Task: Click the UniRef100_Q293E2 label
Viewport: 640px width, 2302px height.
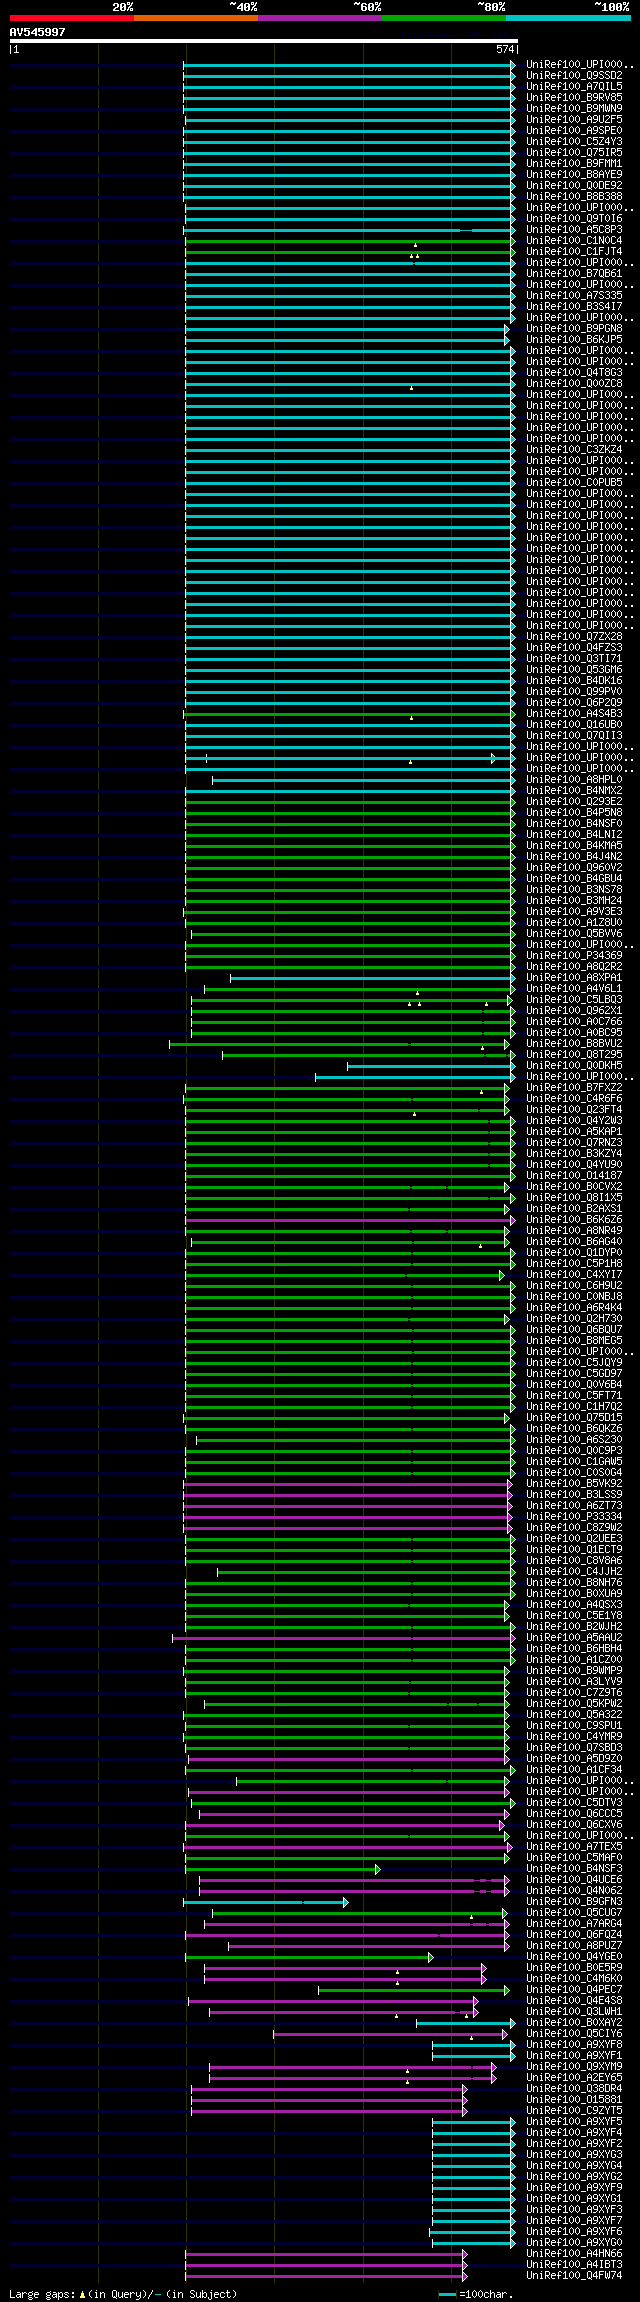Action: (574, 801)
